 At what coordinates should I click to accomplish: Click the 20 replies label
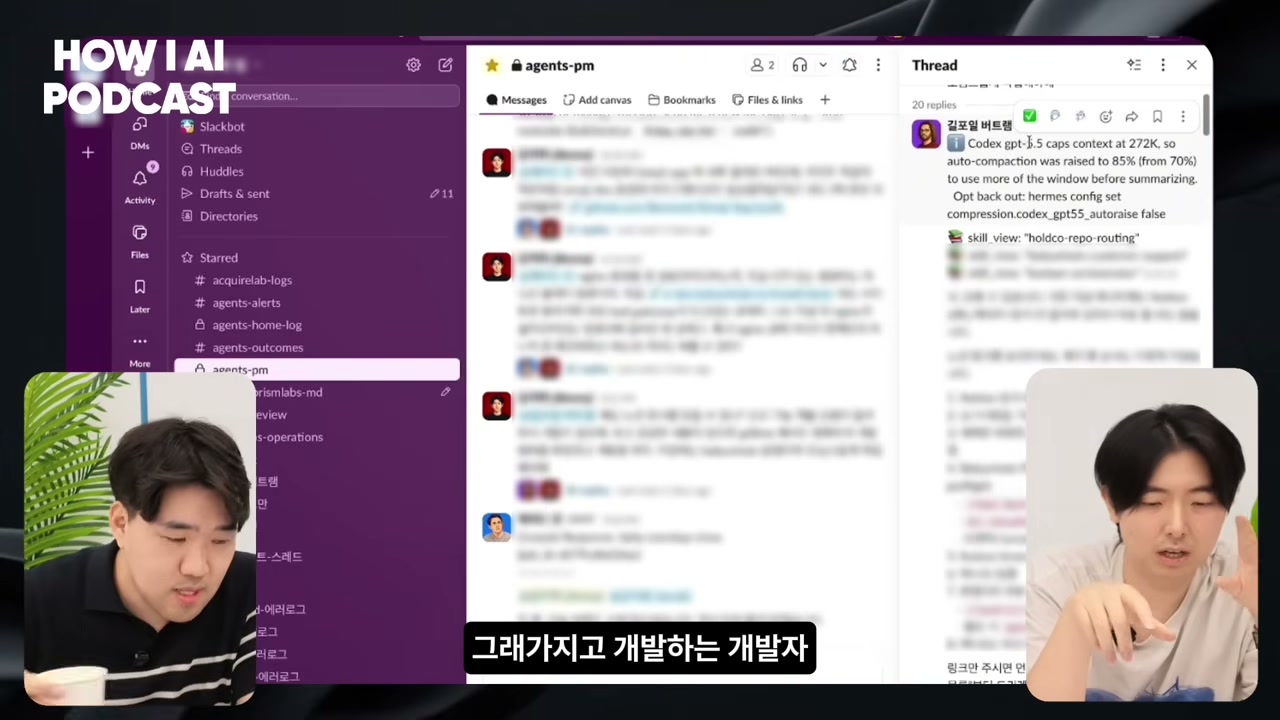(934, 105)
